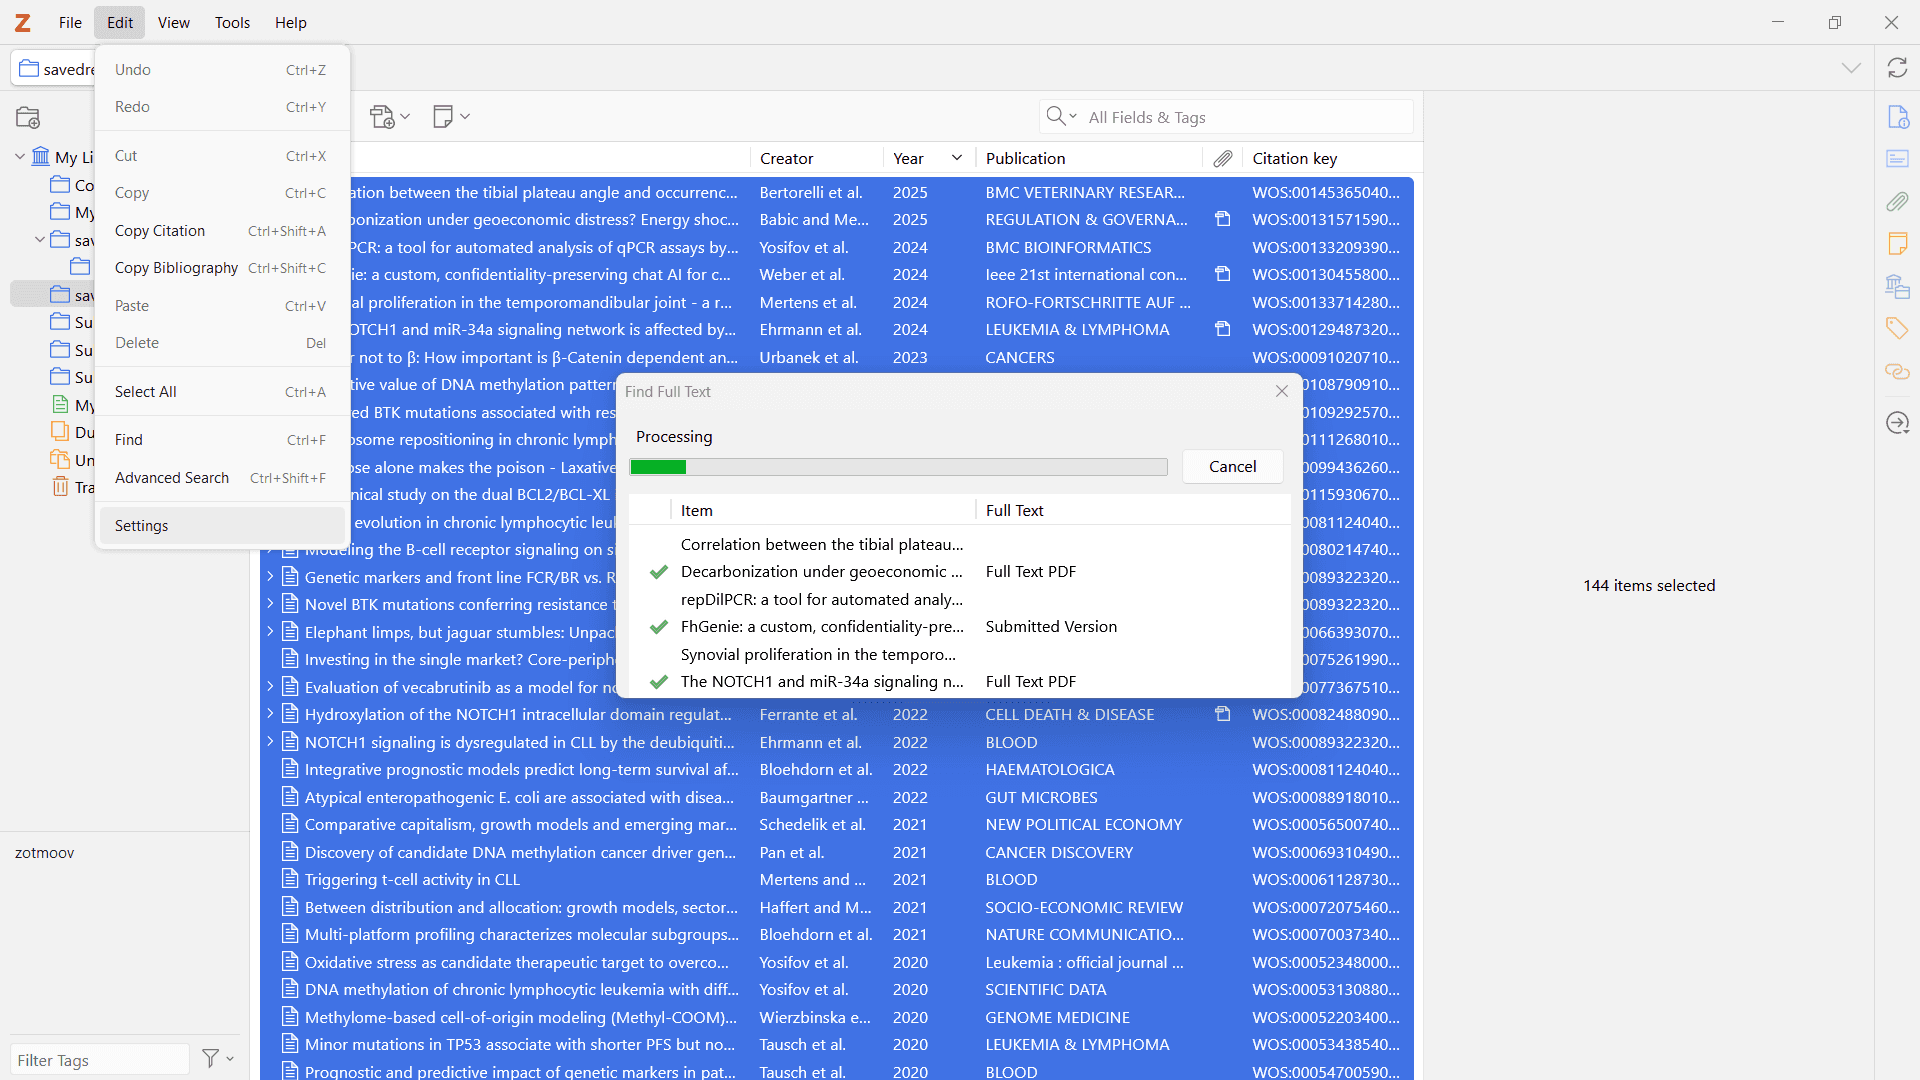This screenshot has height=1080, width=1920.
Task: Cancel the Find Full Text process
Action: [x=1232, y=467]
